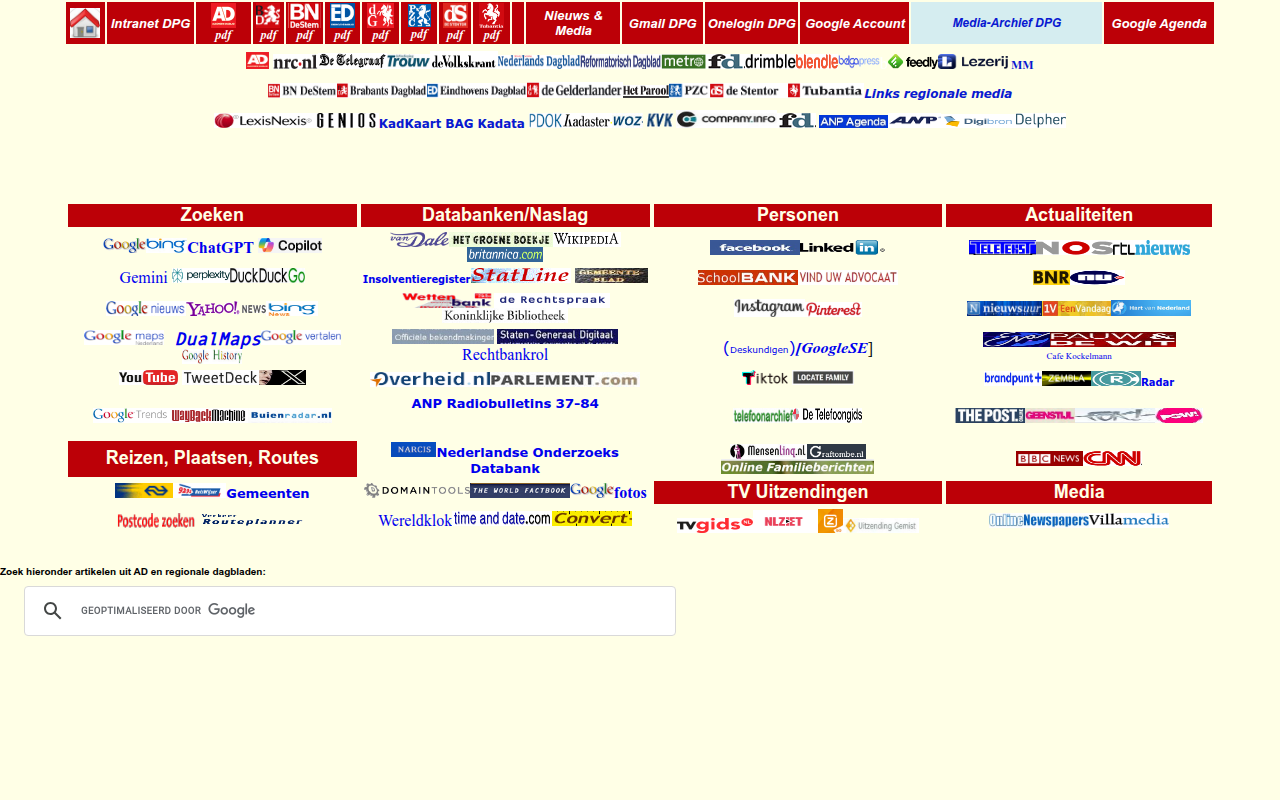Open the YouTube logo link
This screenshot has height=800, width=1280.
click(x=148, y=377)
